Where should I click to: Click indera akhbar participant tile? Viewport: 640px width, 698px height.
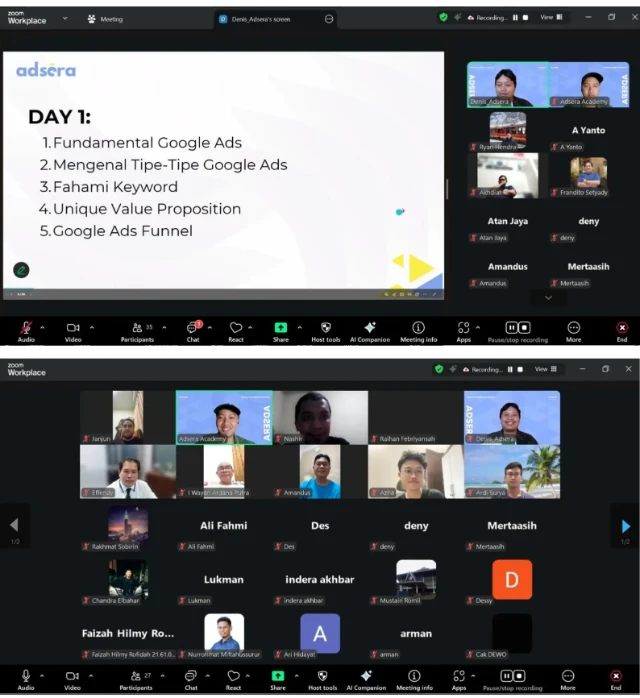tap(320, 580)
